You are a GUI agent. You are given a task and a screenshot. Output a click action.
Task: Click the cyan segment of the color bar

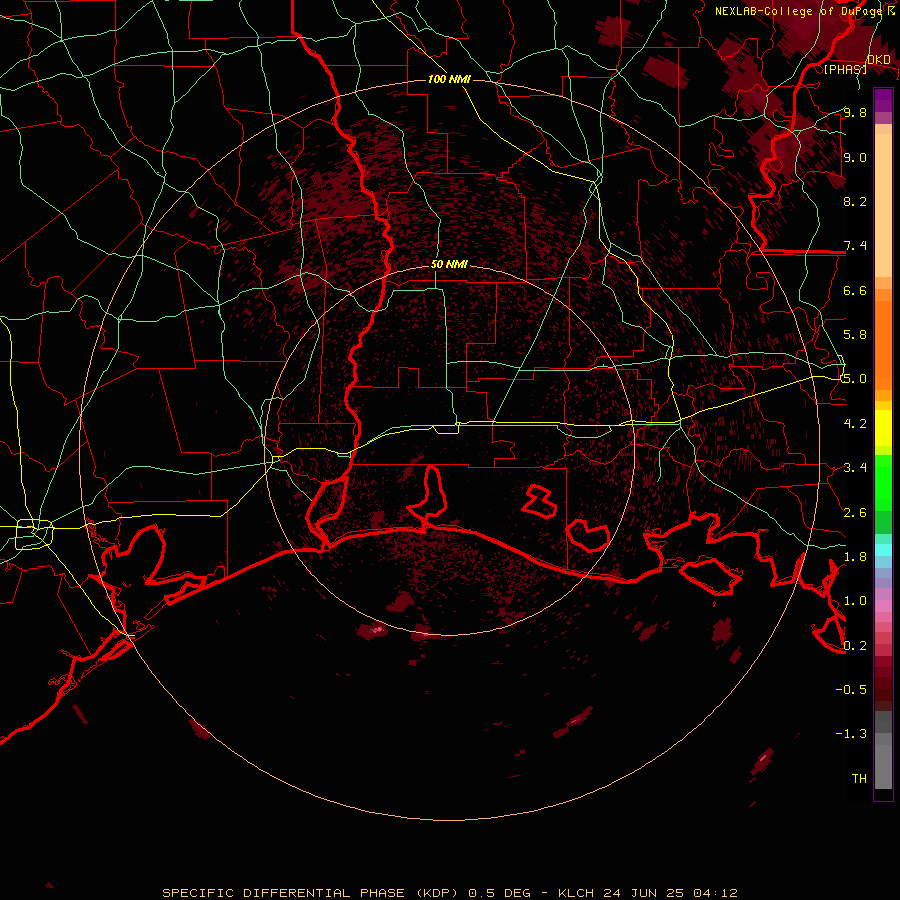tap(883, 550)
